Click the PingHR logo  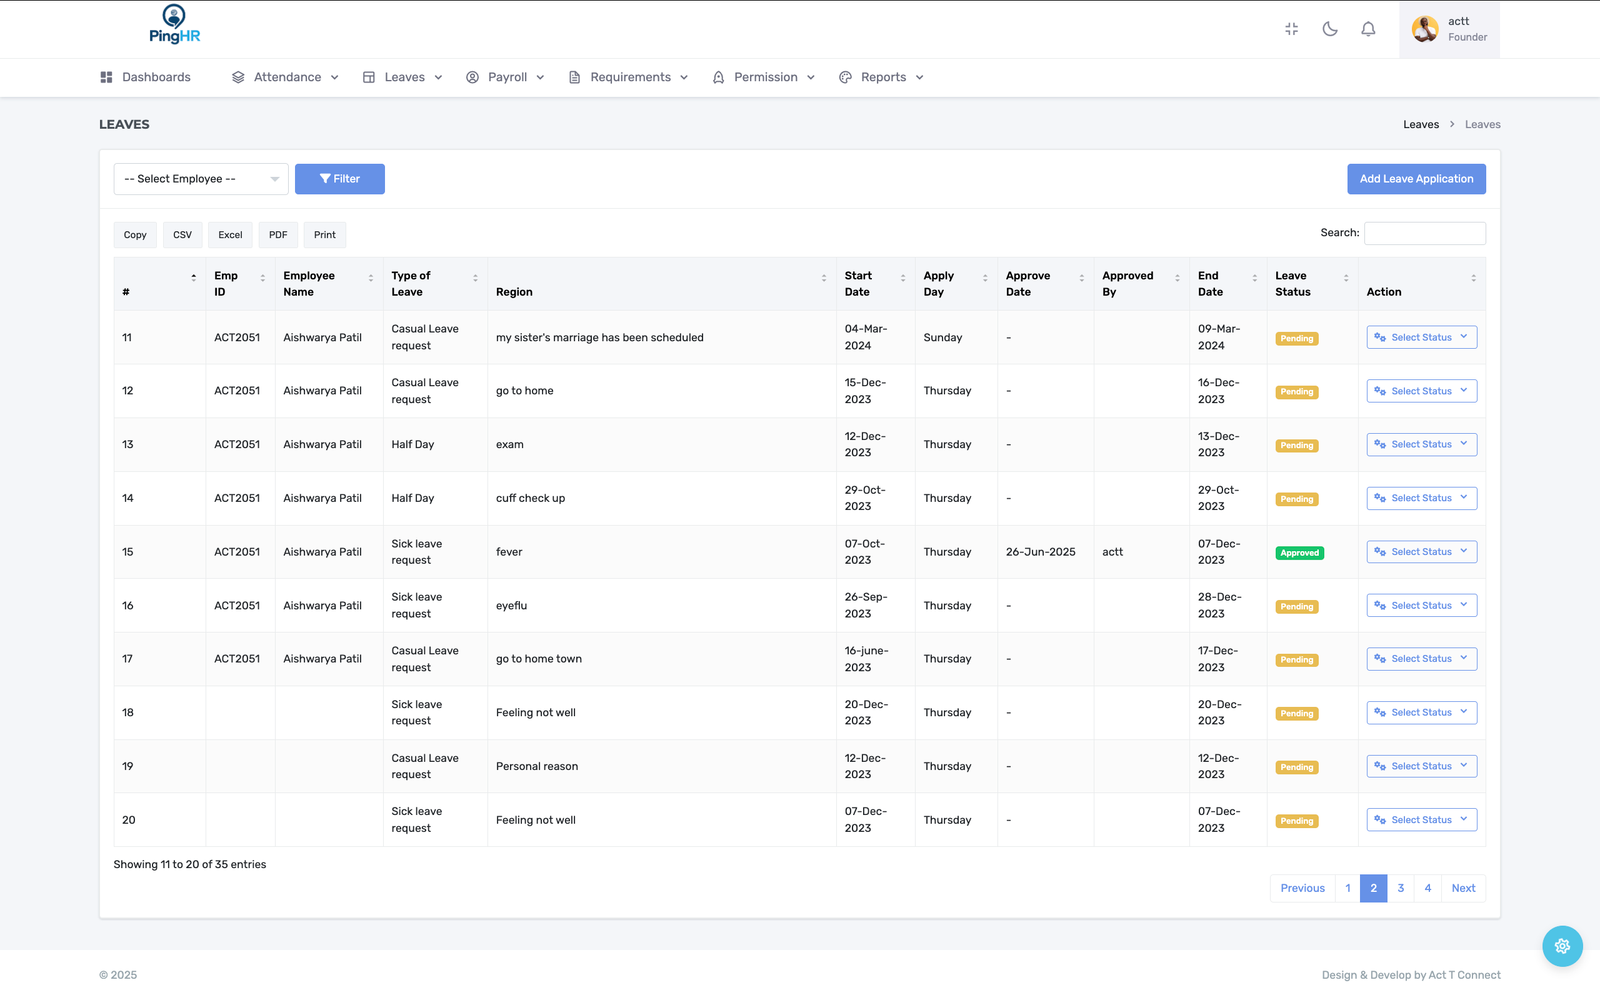[x=174, y=25]
